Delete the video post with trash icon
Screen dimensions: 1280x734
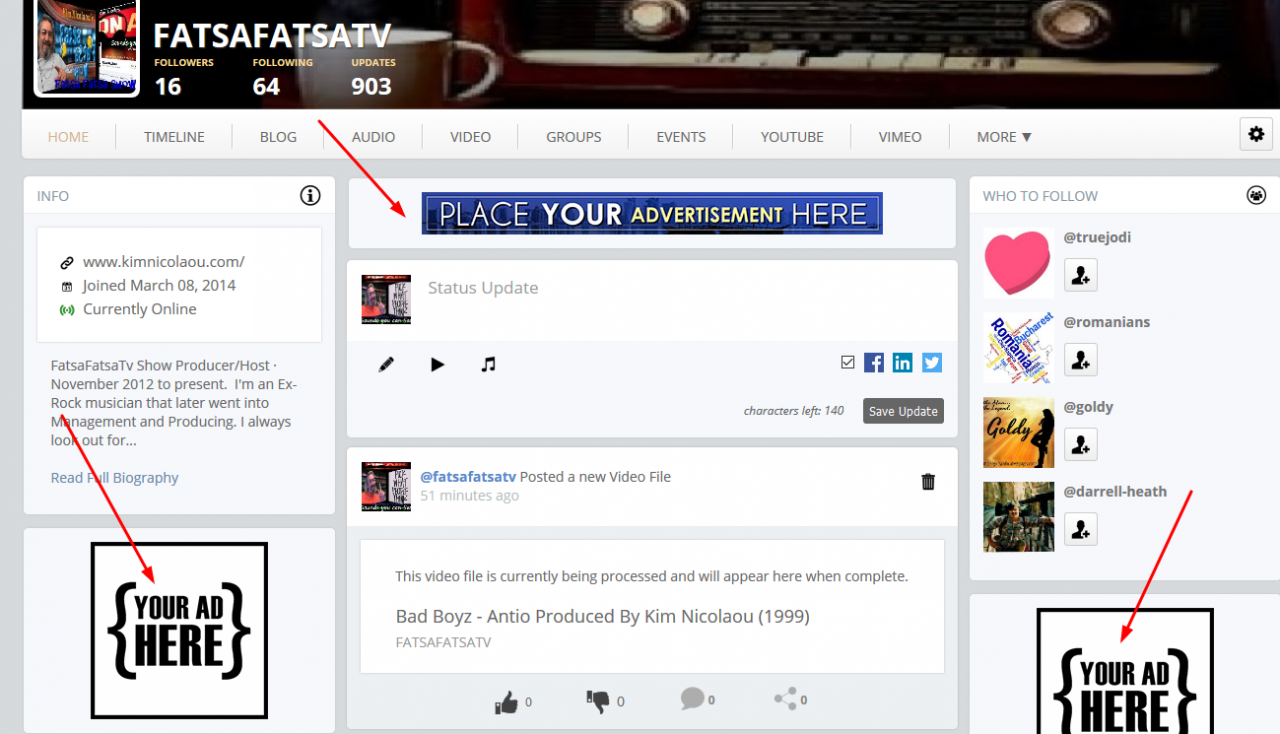coord(928,482)
